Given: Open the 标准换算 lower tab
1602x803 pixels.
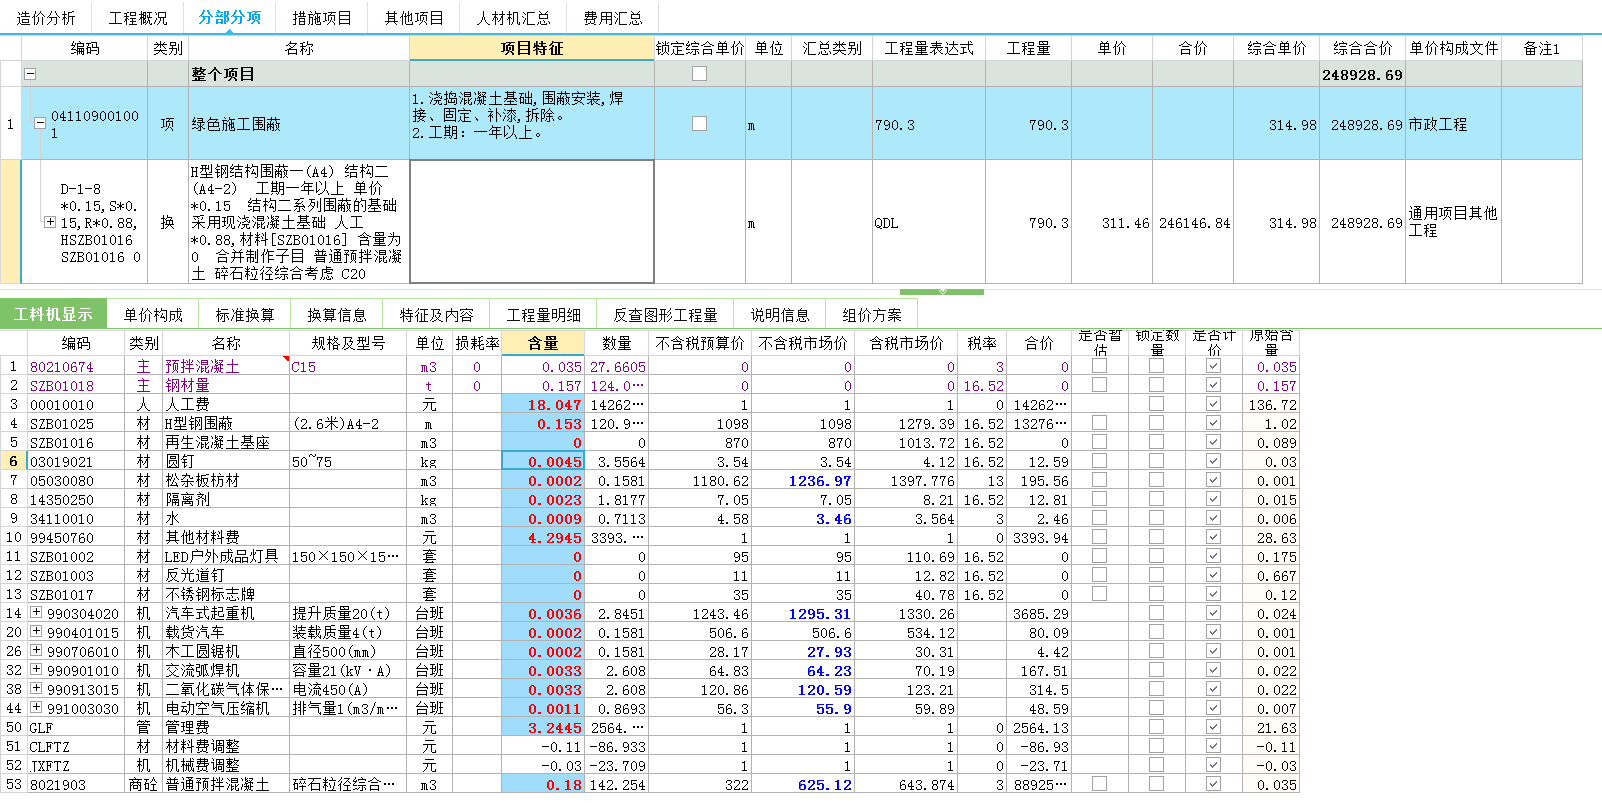Looking at the screenshot, I should point(245,315).
